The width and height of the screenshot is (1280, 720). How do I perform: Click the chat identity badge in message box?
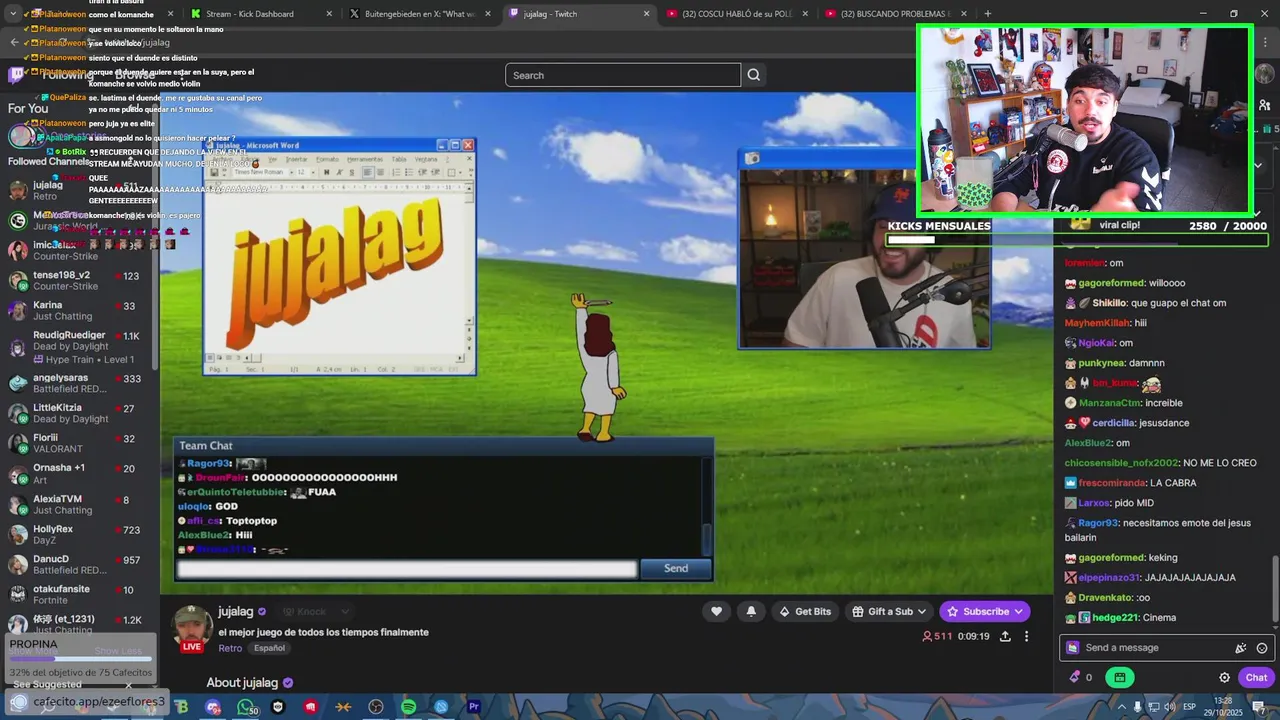tap(1073, 648)
